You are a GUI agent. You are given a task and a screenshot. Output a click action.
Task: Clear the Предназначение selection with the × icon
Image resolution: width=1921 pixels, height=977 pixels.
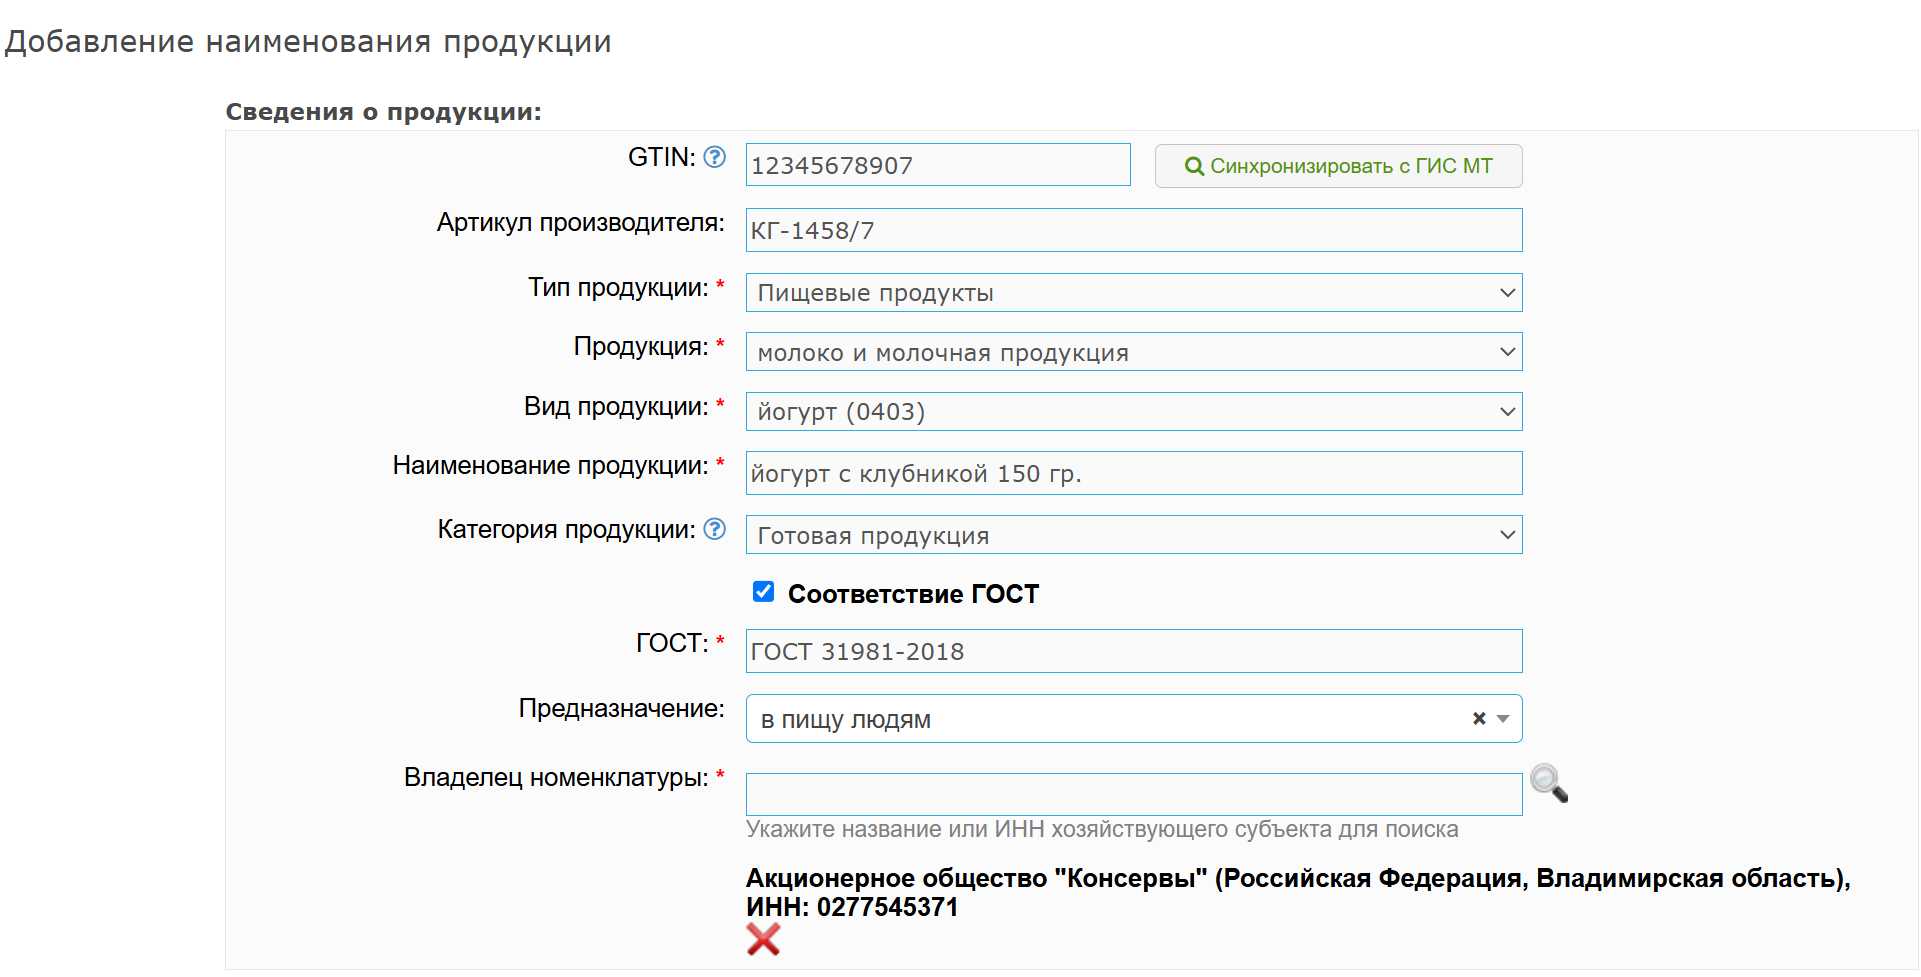[1479, 719]
